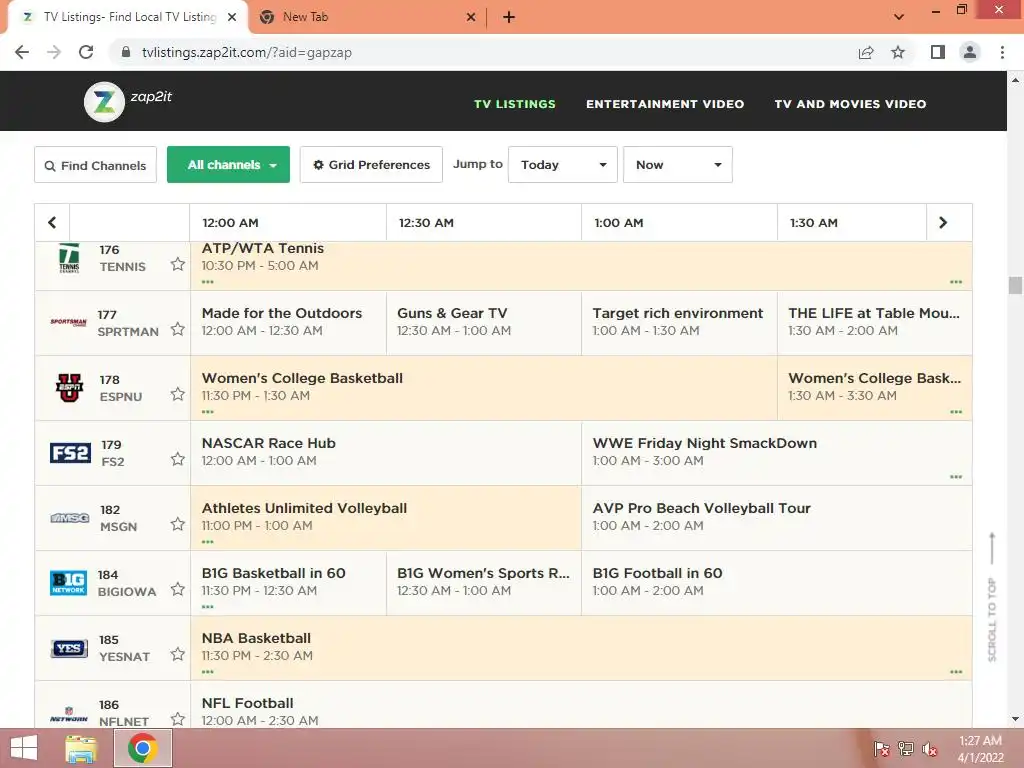Go to previous time slot arrow
Screen dimensions: 1024x768
pos(52,223)
